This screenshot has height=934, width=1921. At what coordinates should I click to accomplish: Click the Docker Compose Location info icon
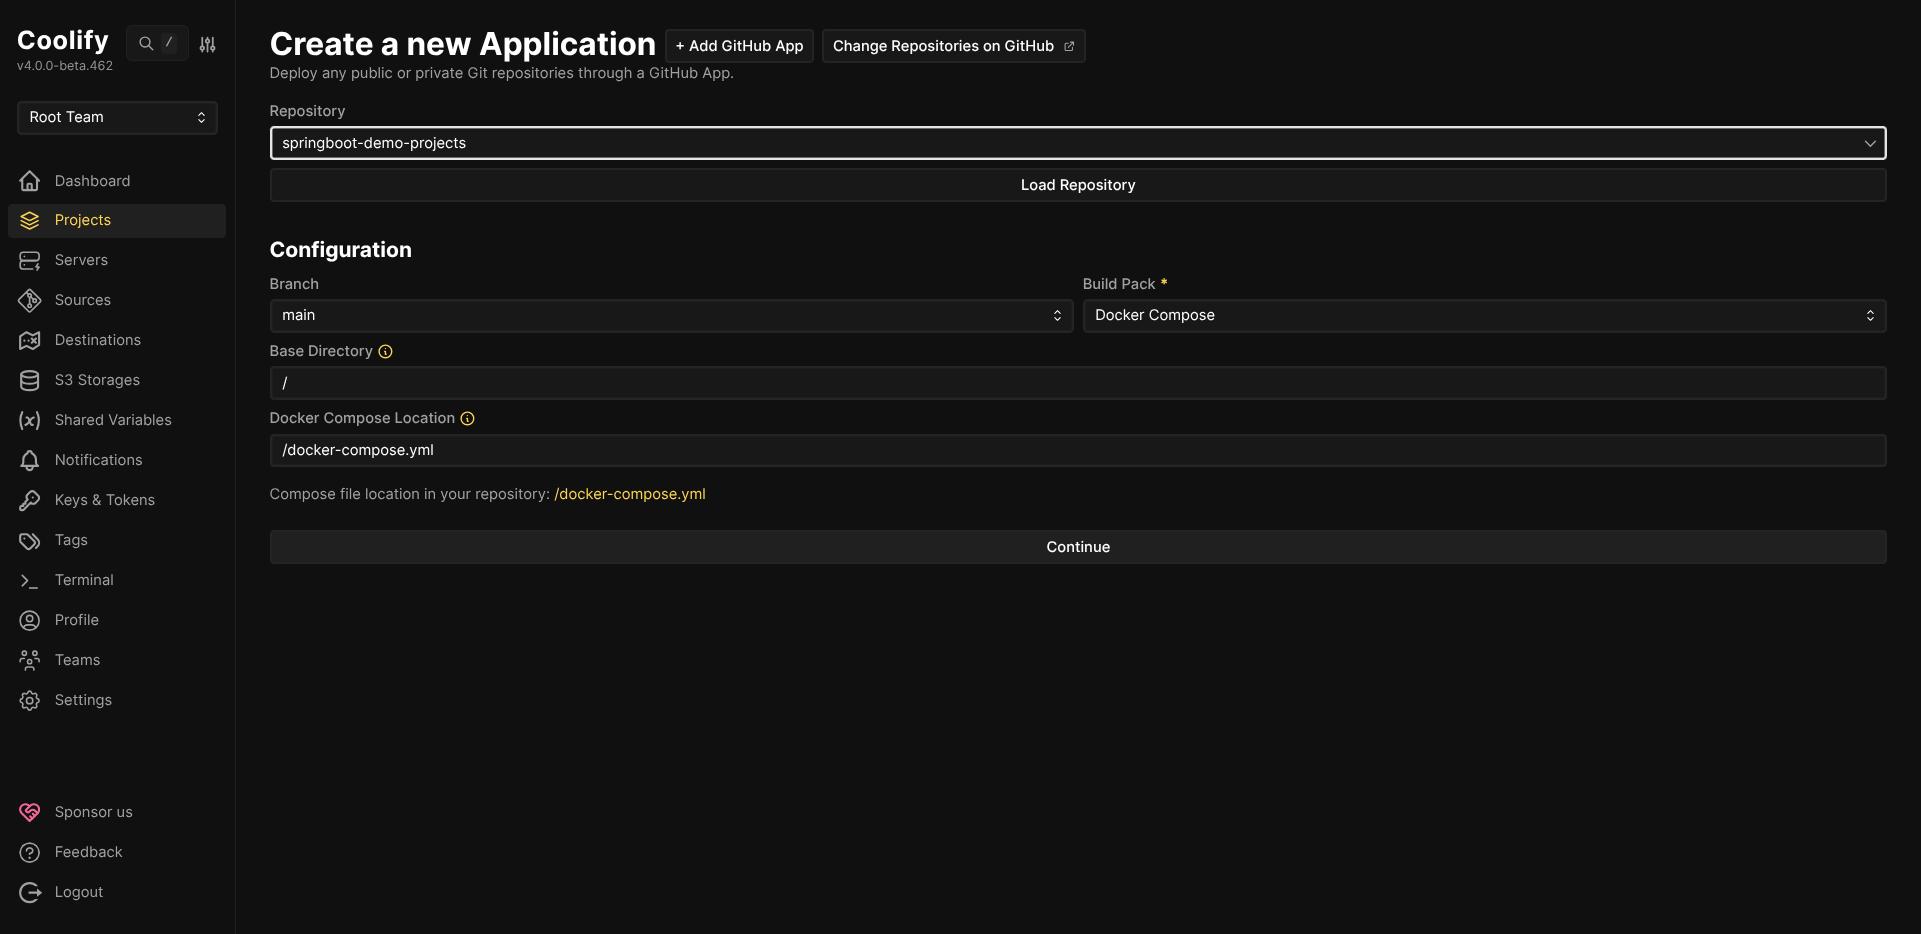tap(467, 419)
